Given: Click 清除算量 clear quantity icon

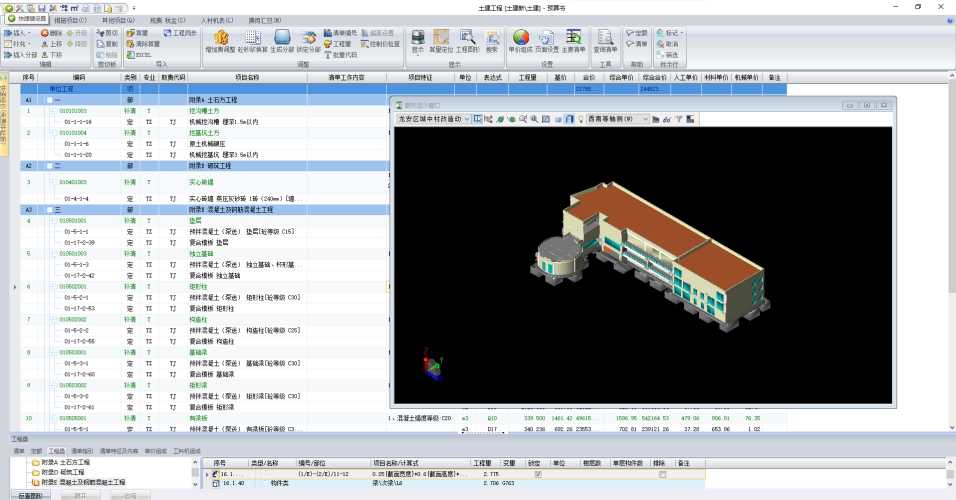Looking at the screenshot, I should (x=143, y=44).
